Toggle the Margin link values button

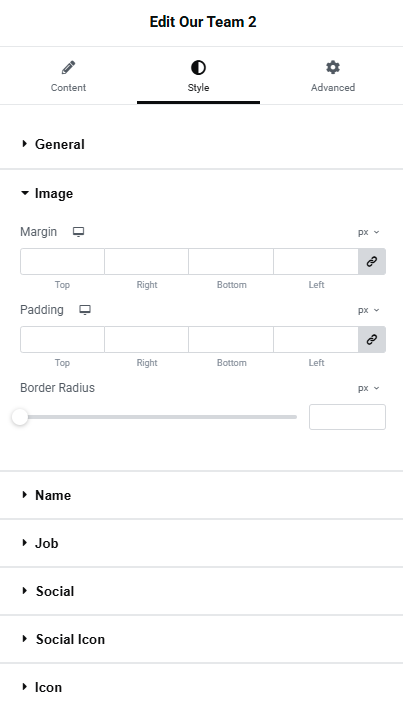point(372,261)
